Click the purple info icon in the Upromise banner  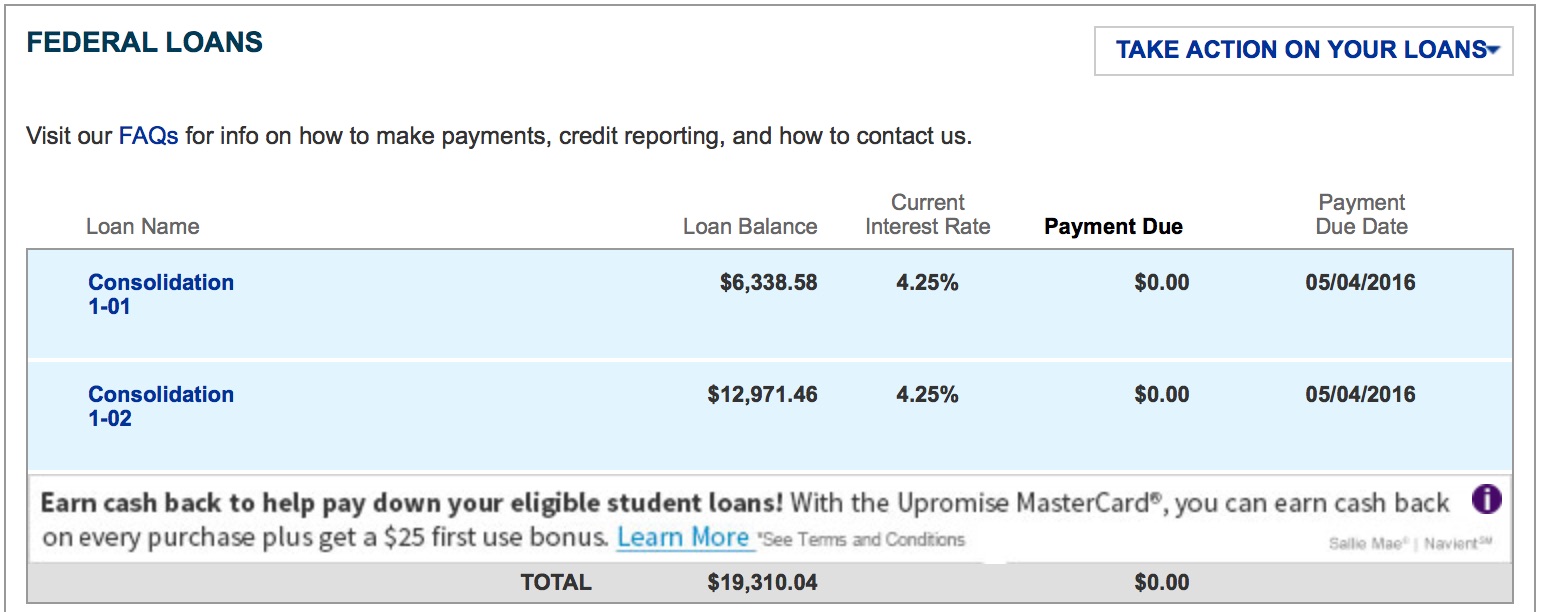[x=1486, y=499]
